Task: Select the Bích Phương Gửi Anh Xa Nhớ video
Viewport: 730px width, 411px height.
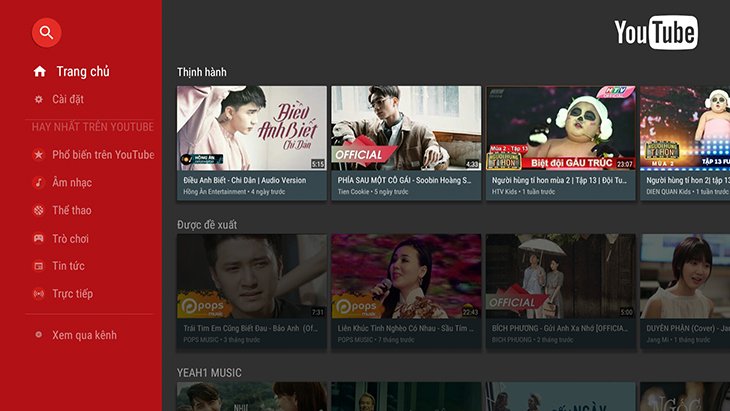Action: tap(560, 276)
